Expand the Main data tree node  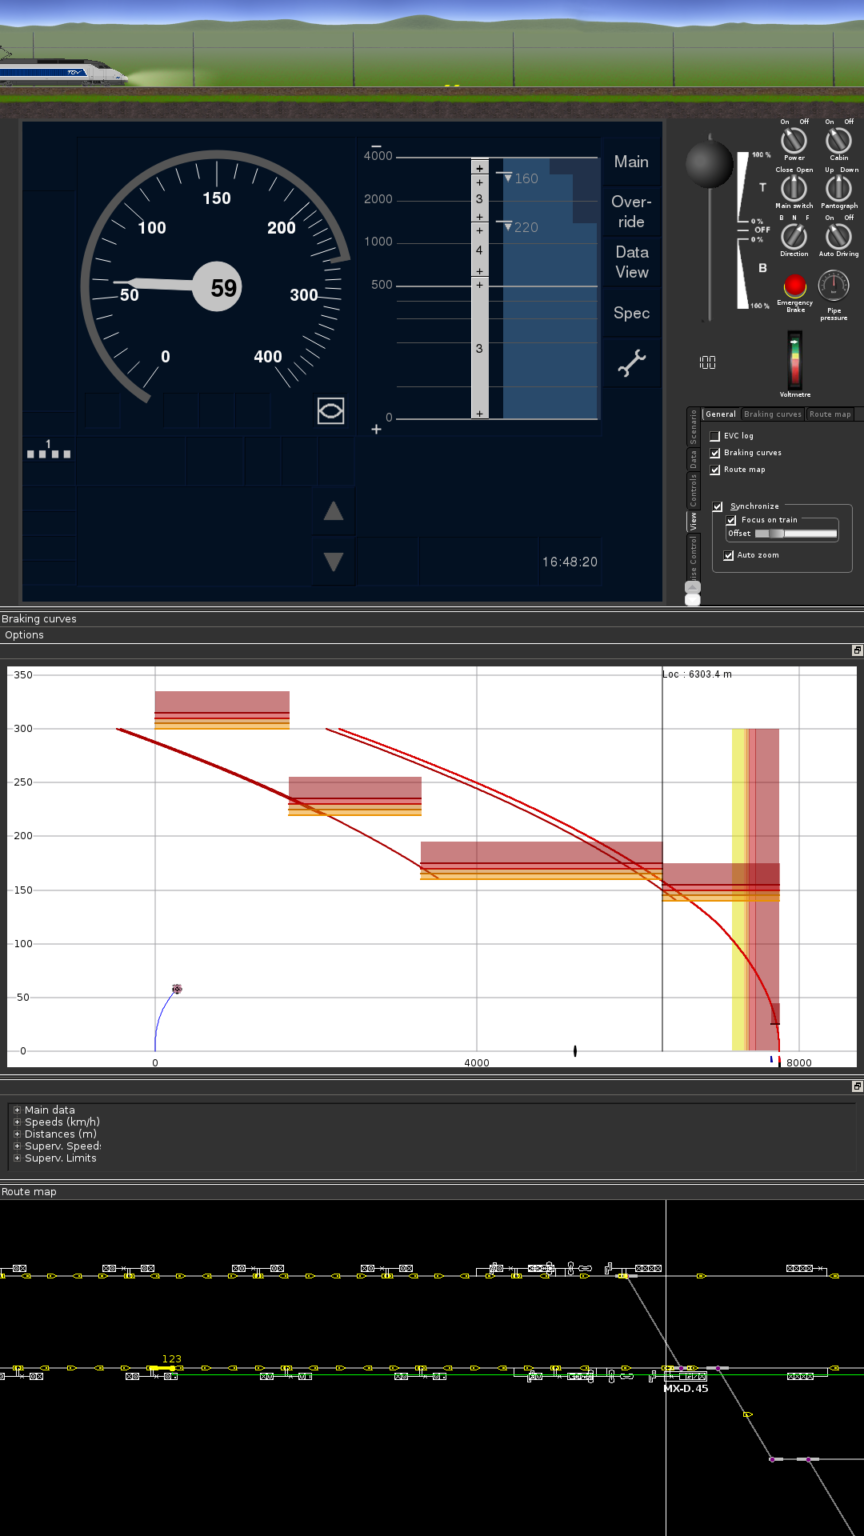(x=17, y=1110)
